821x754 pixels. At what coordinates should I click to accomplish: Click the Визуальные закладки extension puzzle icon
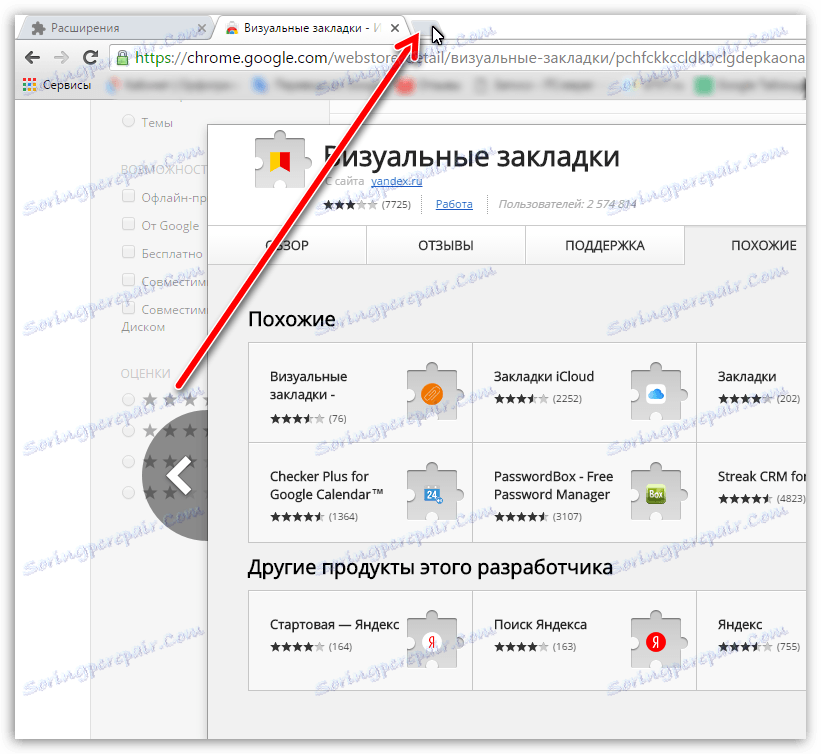pyautogui.click(x=281, y=160)
